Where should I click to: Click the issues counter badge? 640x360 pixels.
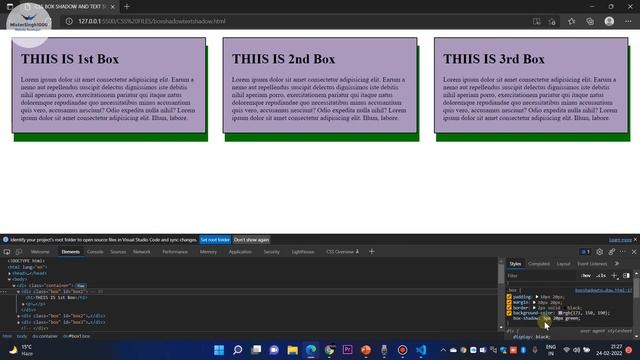(x=585, y=252)
